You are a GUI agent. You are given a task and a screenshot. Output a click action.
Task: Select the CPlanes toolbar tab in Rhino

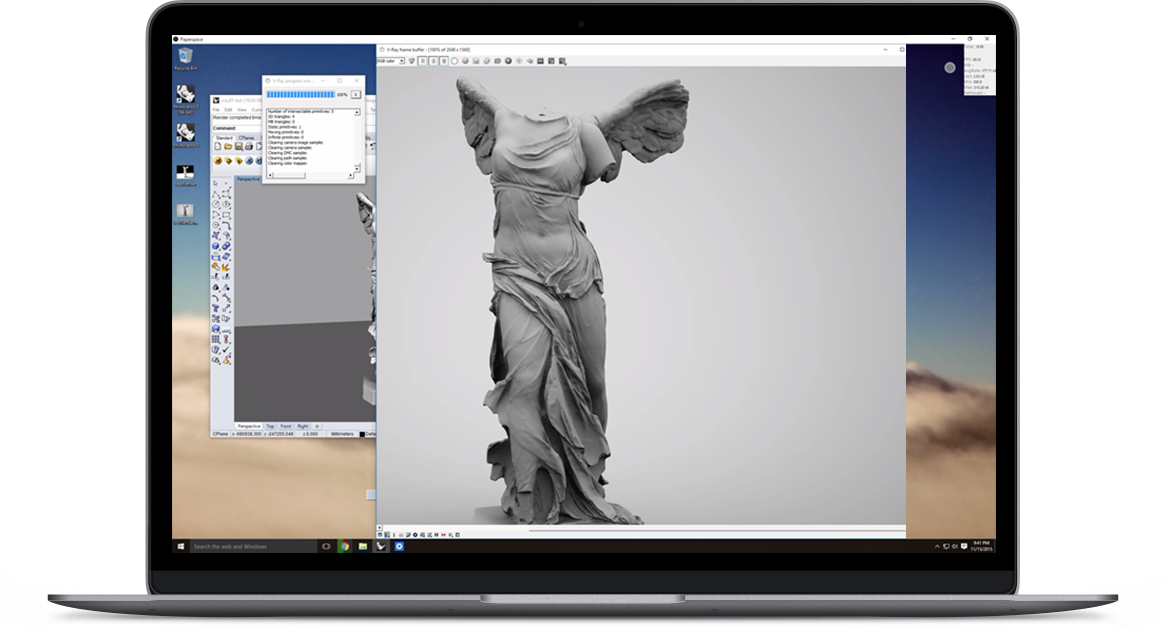click(x=246, y=138)
